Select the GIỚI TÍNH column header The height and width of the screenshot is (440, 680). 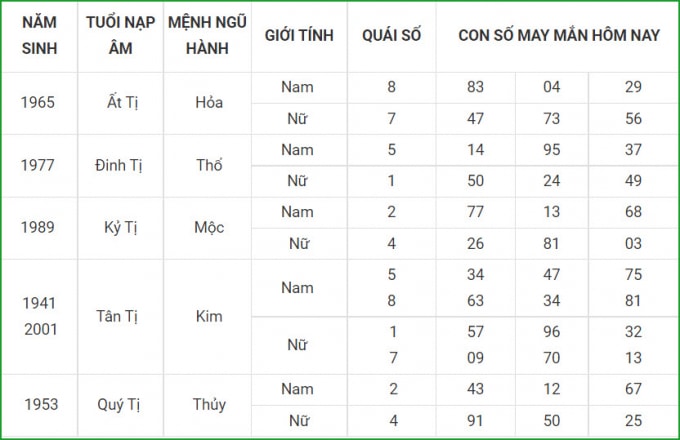click(x=299, y=36)
